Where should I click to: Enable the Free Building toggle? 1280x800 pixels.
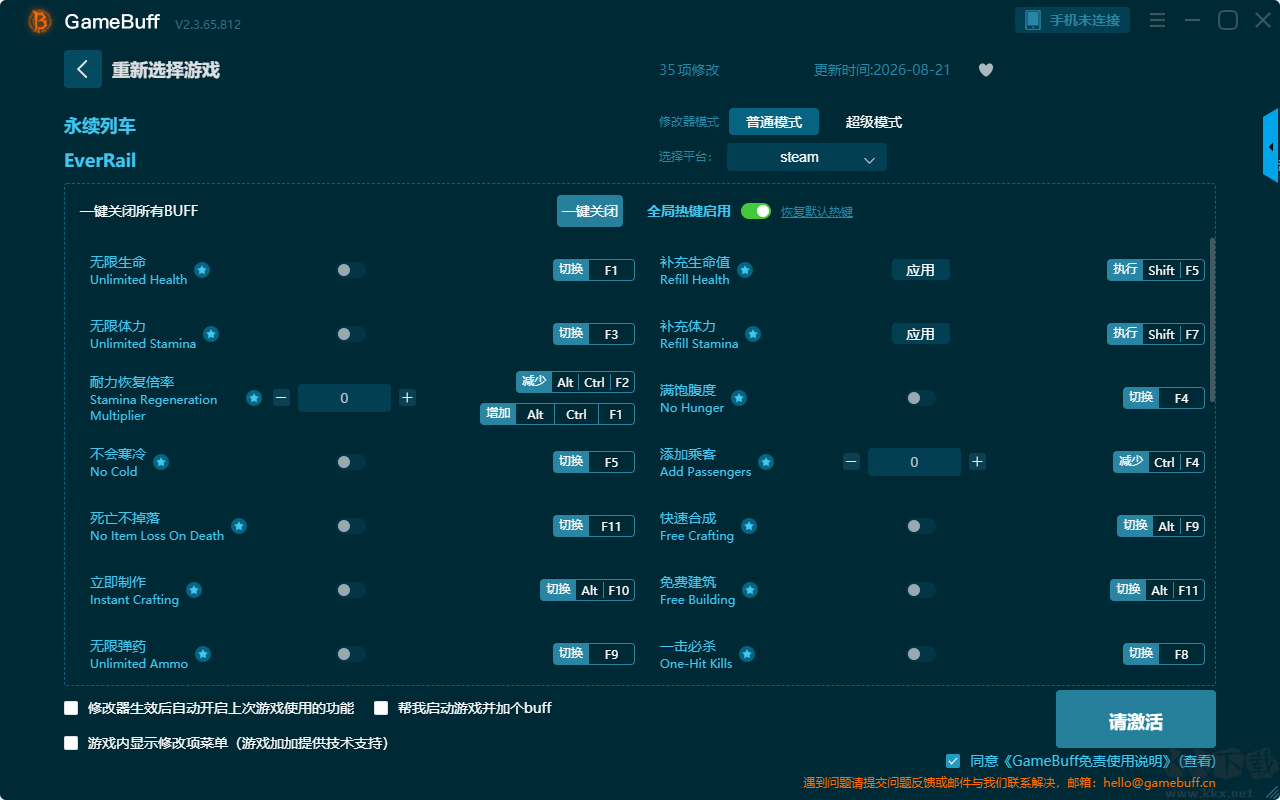(921, 590)
